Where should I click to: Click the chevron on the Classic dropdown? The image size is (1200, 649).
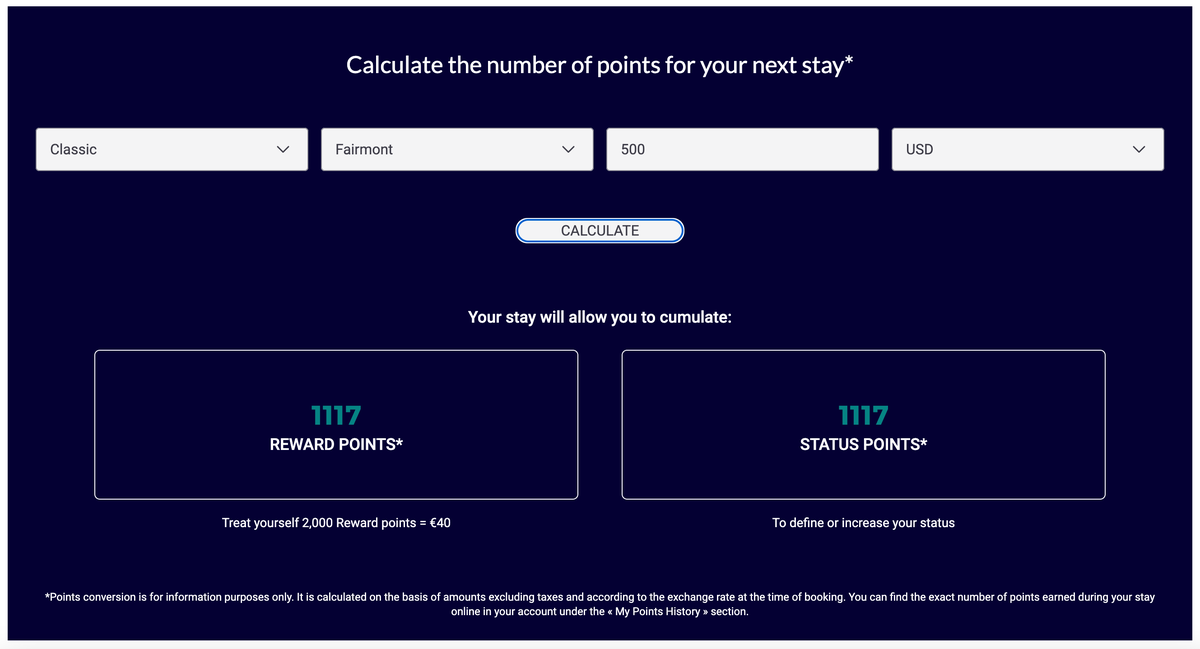pyautogui.click(x=282, y=148)
